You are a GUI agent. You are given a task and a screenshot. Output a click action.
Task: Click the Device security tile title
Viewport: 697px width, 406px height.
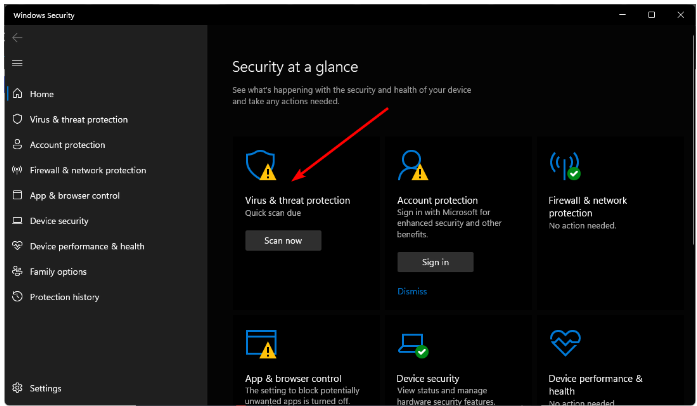tap(428, 379)
